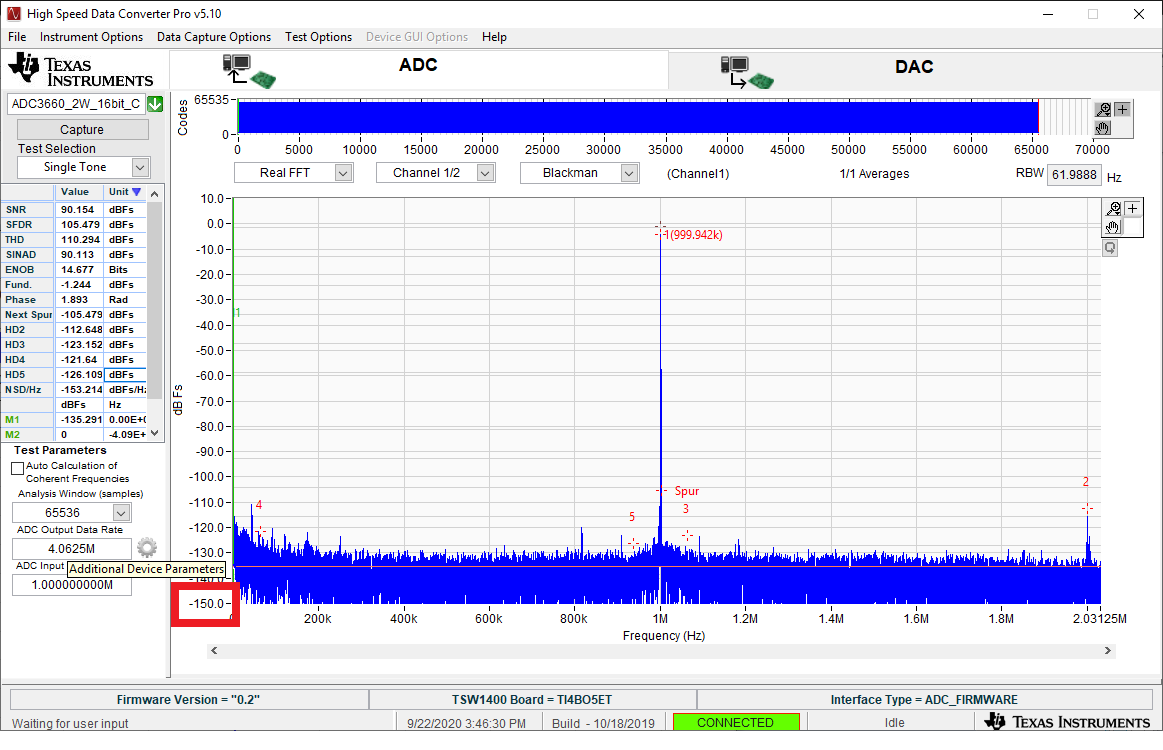Open the Data Capture Options menu
The image size is (1163, 750).
[212, 37]
